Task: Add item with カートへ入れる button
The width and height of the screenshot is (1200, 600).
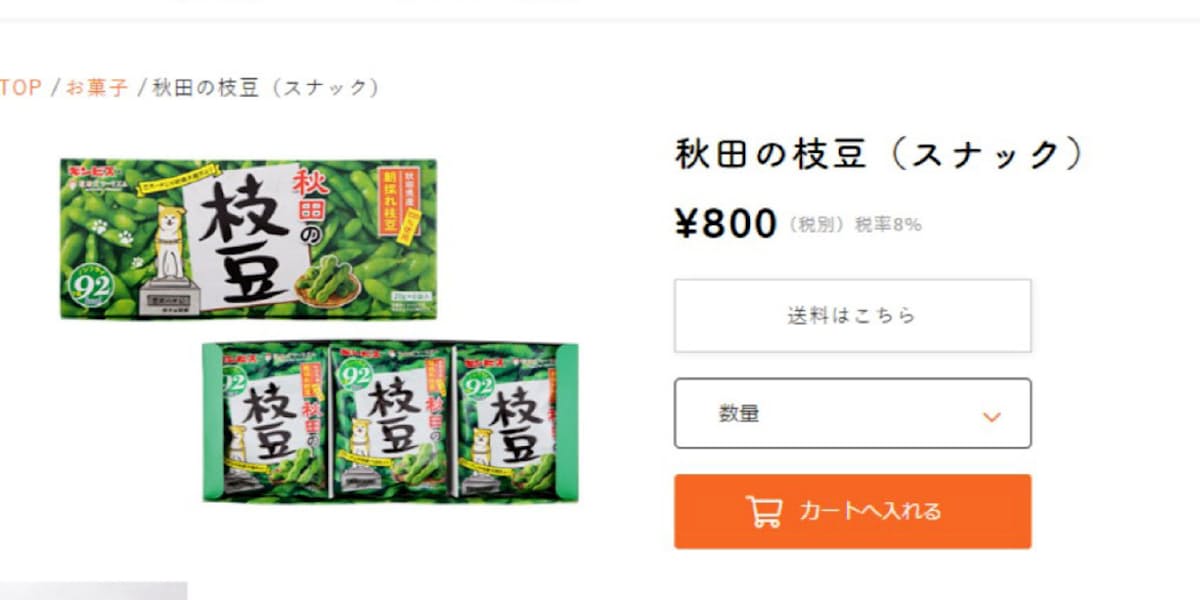Action: 853,511
